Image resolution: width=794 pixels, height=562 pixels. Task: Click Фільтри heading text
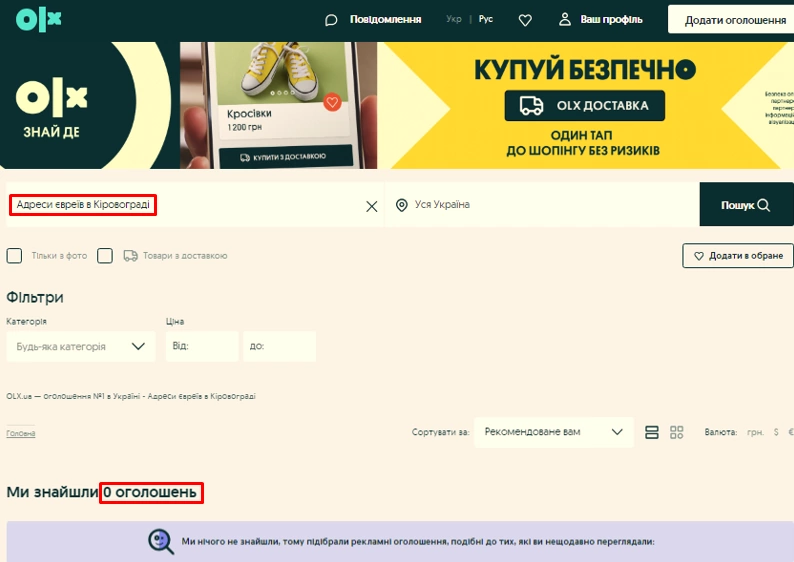click(35, 297)
